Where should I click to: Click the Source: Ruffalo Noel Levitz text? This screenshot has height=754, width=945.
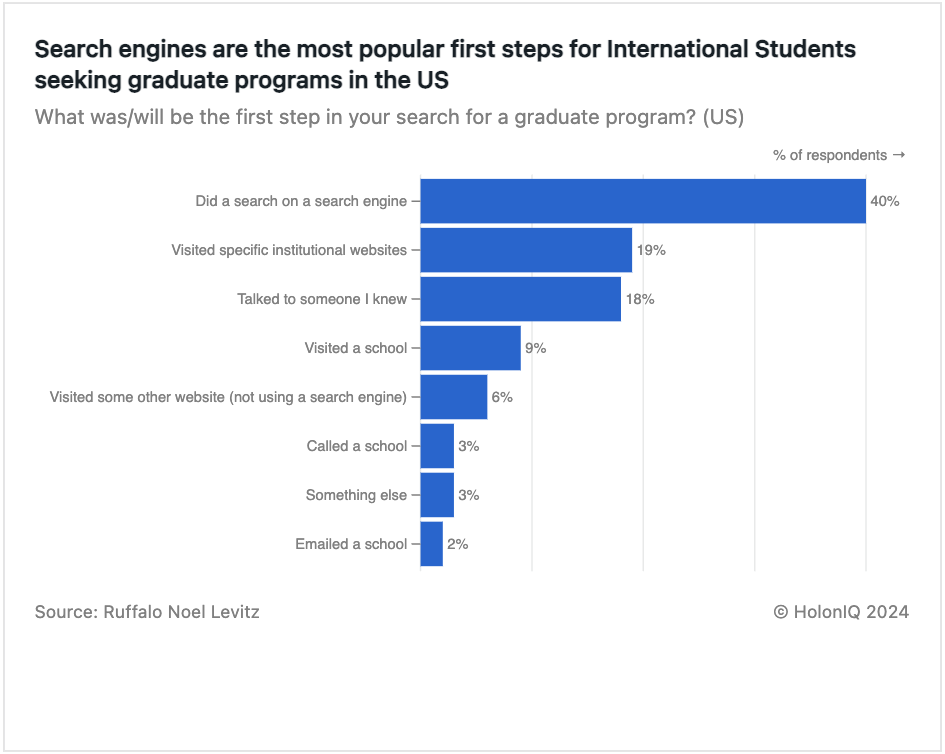click(x=147, y=612)
